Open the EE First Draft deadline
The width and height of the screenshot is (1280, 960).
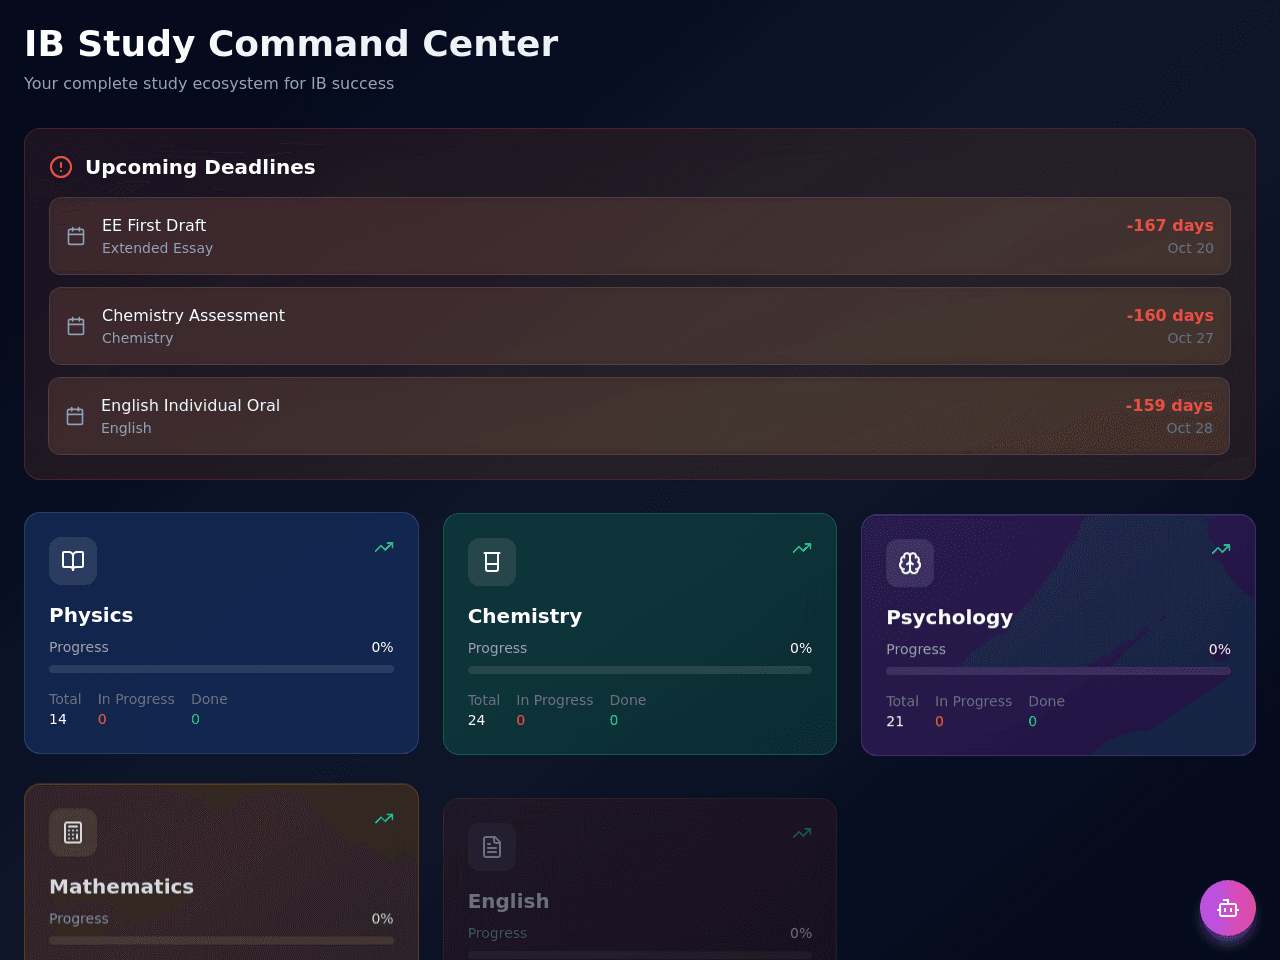tap(640, 236)
